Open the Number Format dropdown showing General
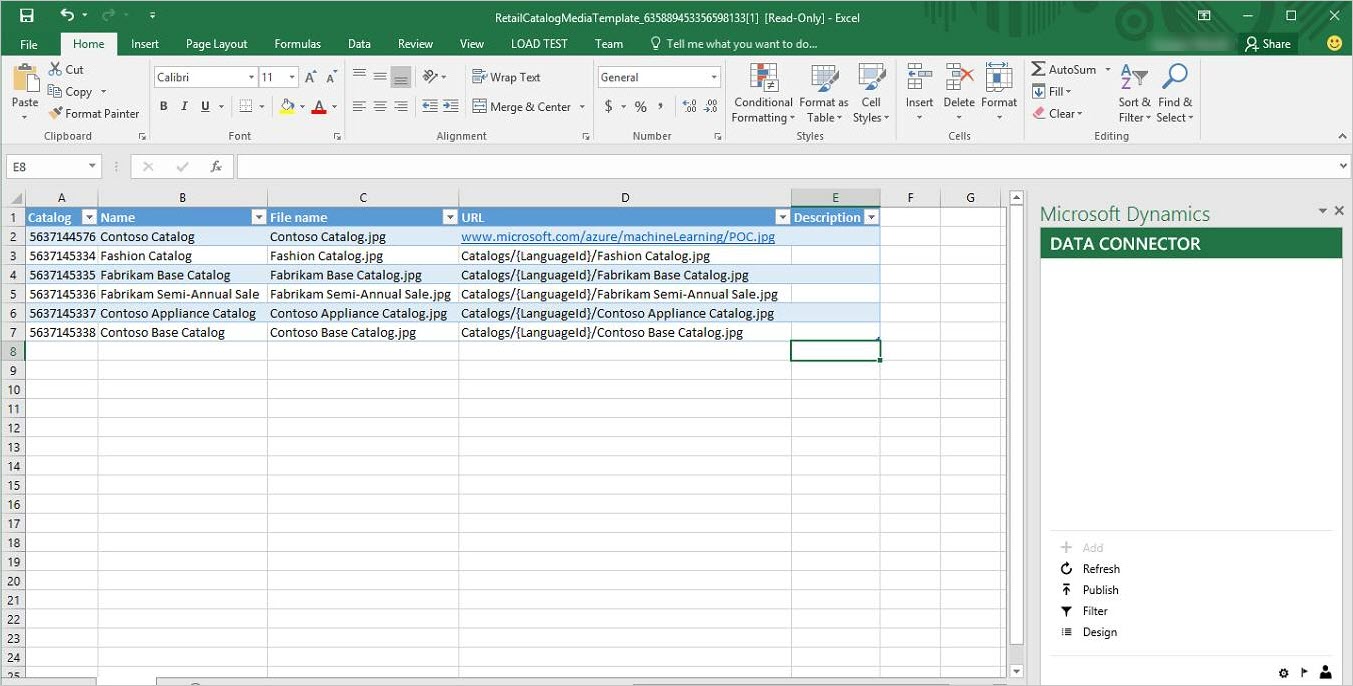The width and height of the screenshot is (1353, 686). [x=714, y=77]
